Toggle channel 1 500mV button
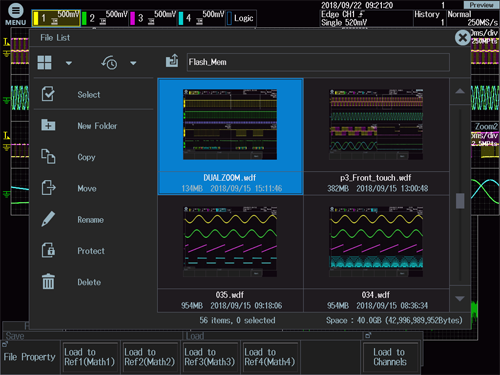 pos(56,18)
